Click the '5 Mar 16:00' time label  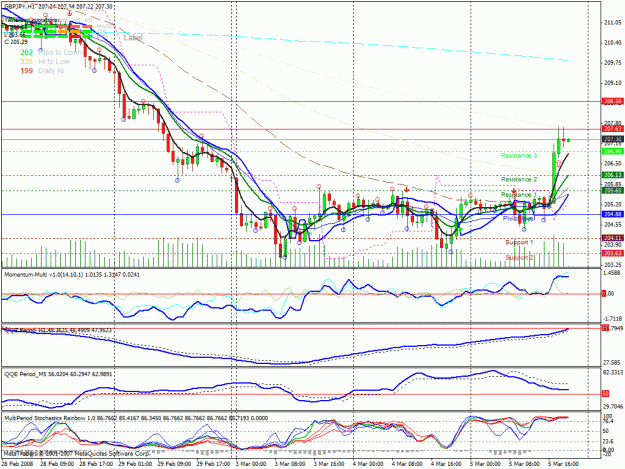(564, 464)
